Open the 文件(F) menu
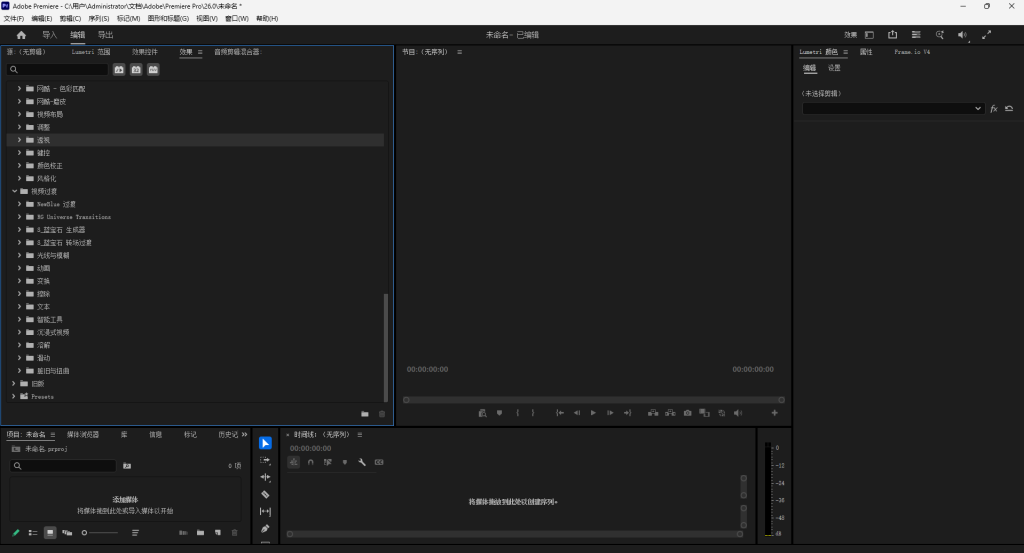Screen dimensions: 1024x553 (14, 18)
